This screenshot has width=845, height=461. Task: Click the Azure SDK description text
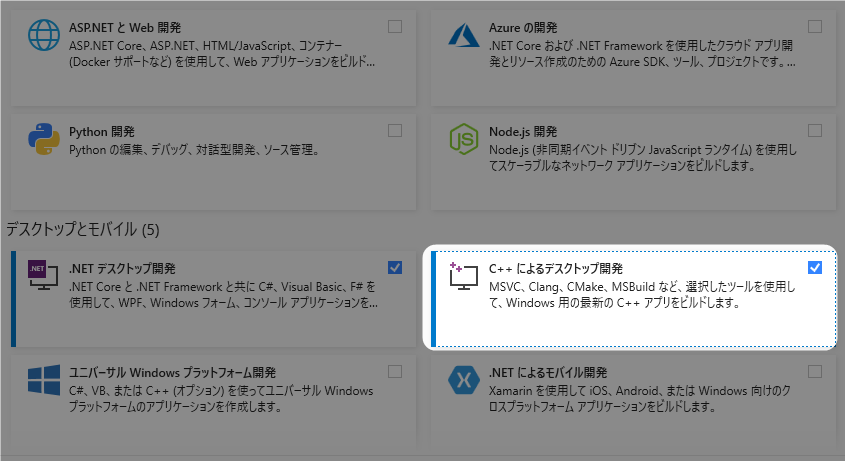coord(642,54)
